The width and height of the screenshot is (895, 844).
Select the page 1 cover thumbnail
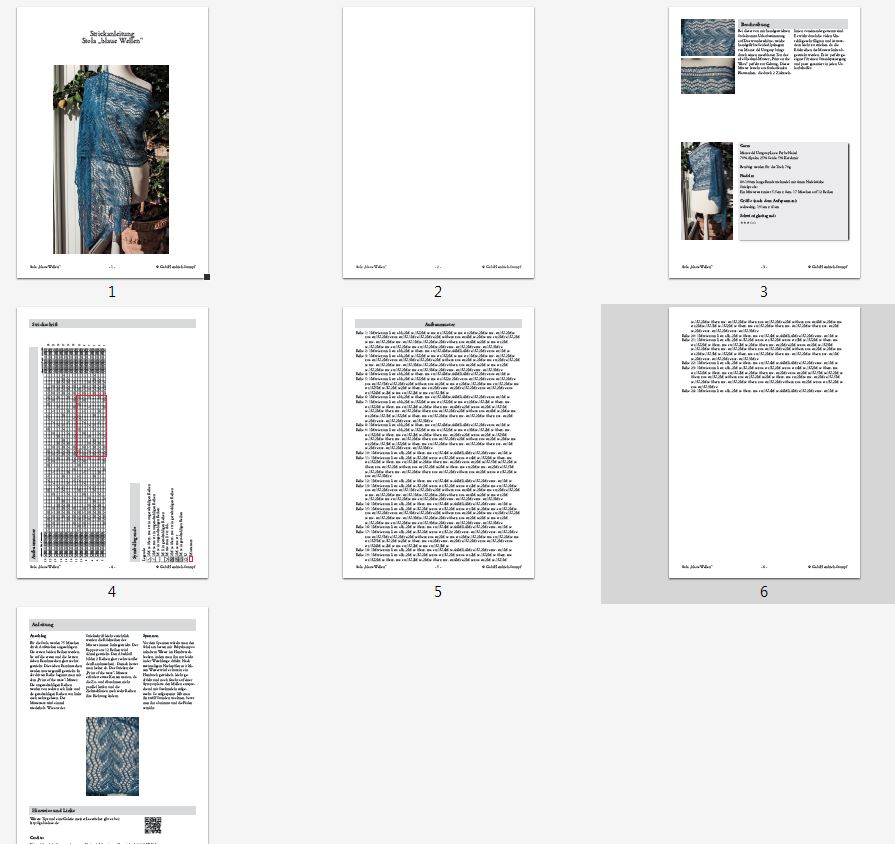click(x=112, y=143)
